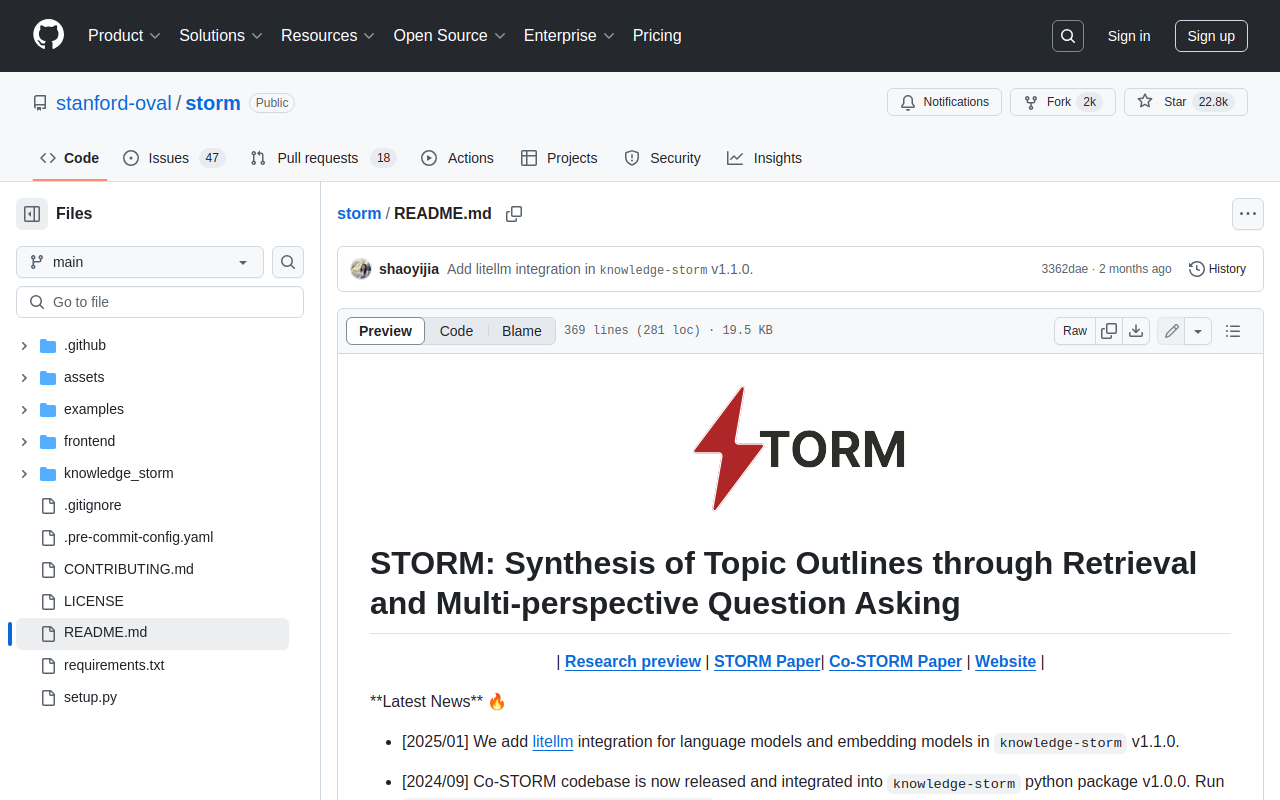Open the search magnifier in header

[1068, 36]
